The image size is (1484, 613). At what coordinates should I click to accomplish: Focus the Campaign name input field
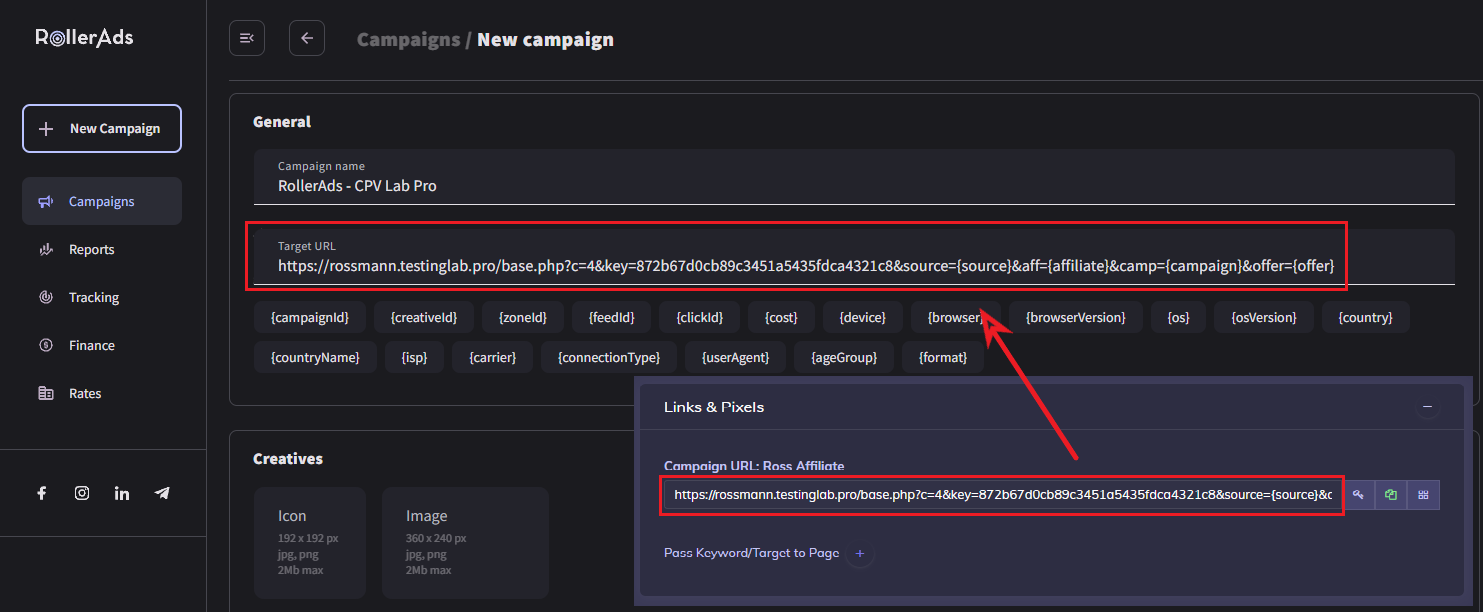click(x=854, y=177)
